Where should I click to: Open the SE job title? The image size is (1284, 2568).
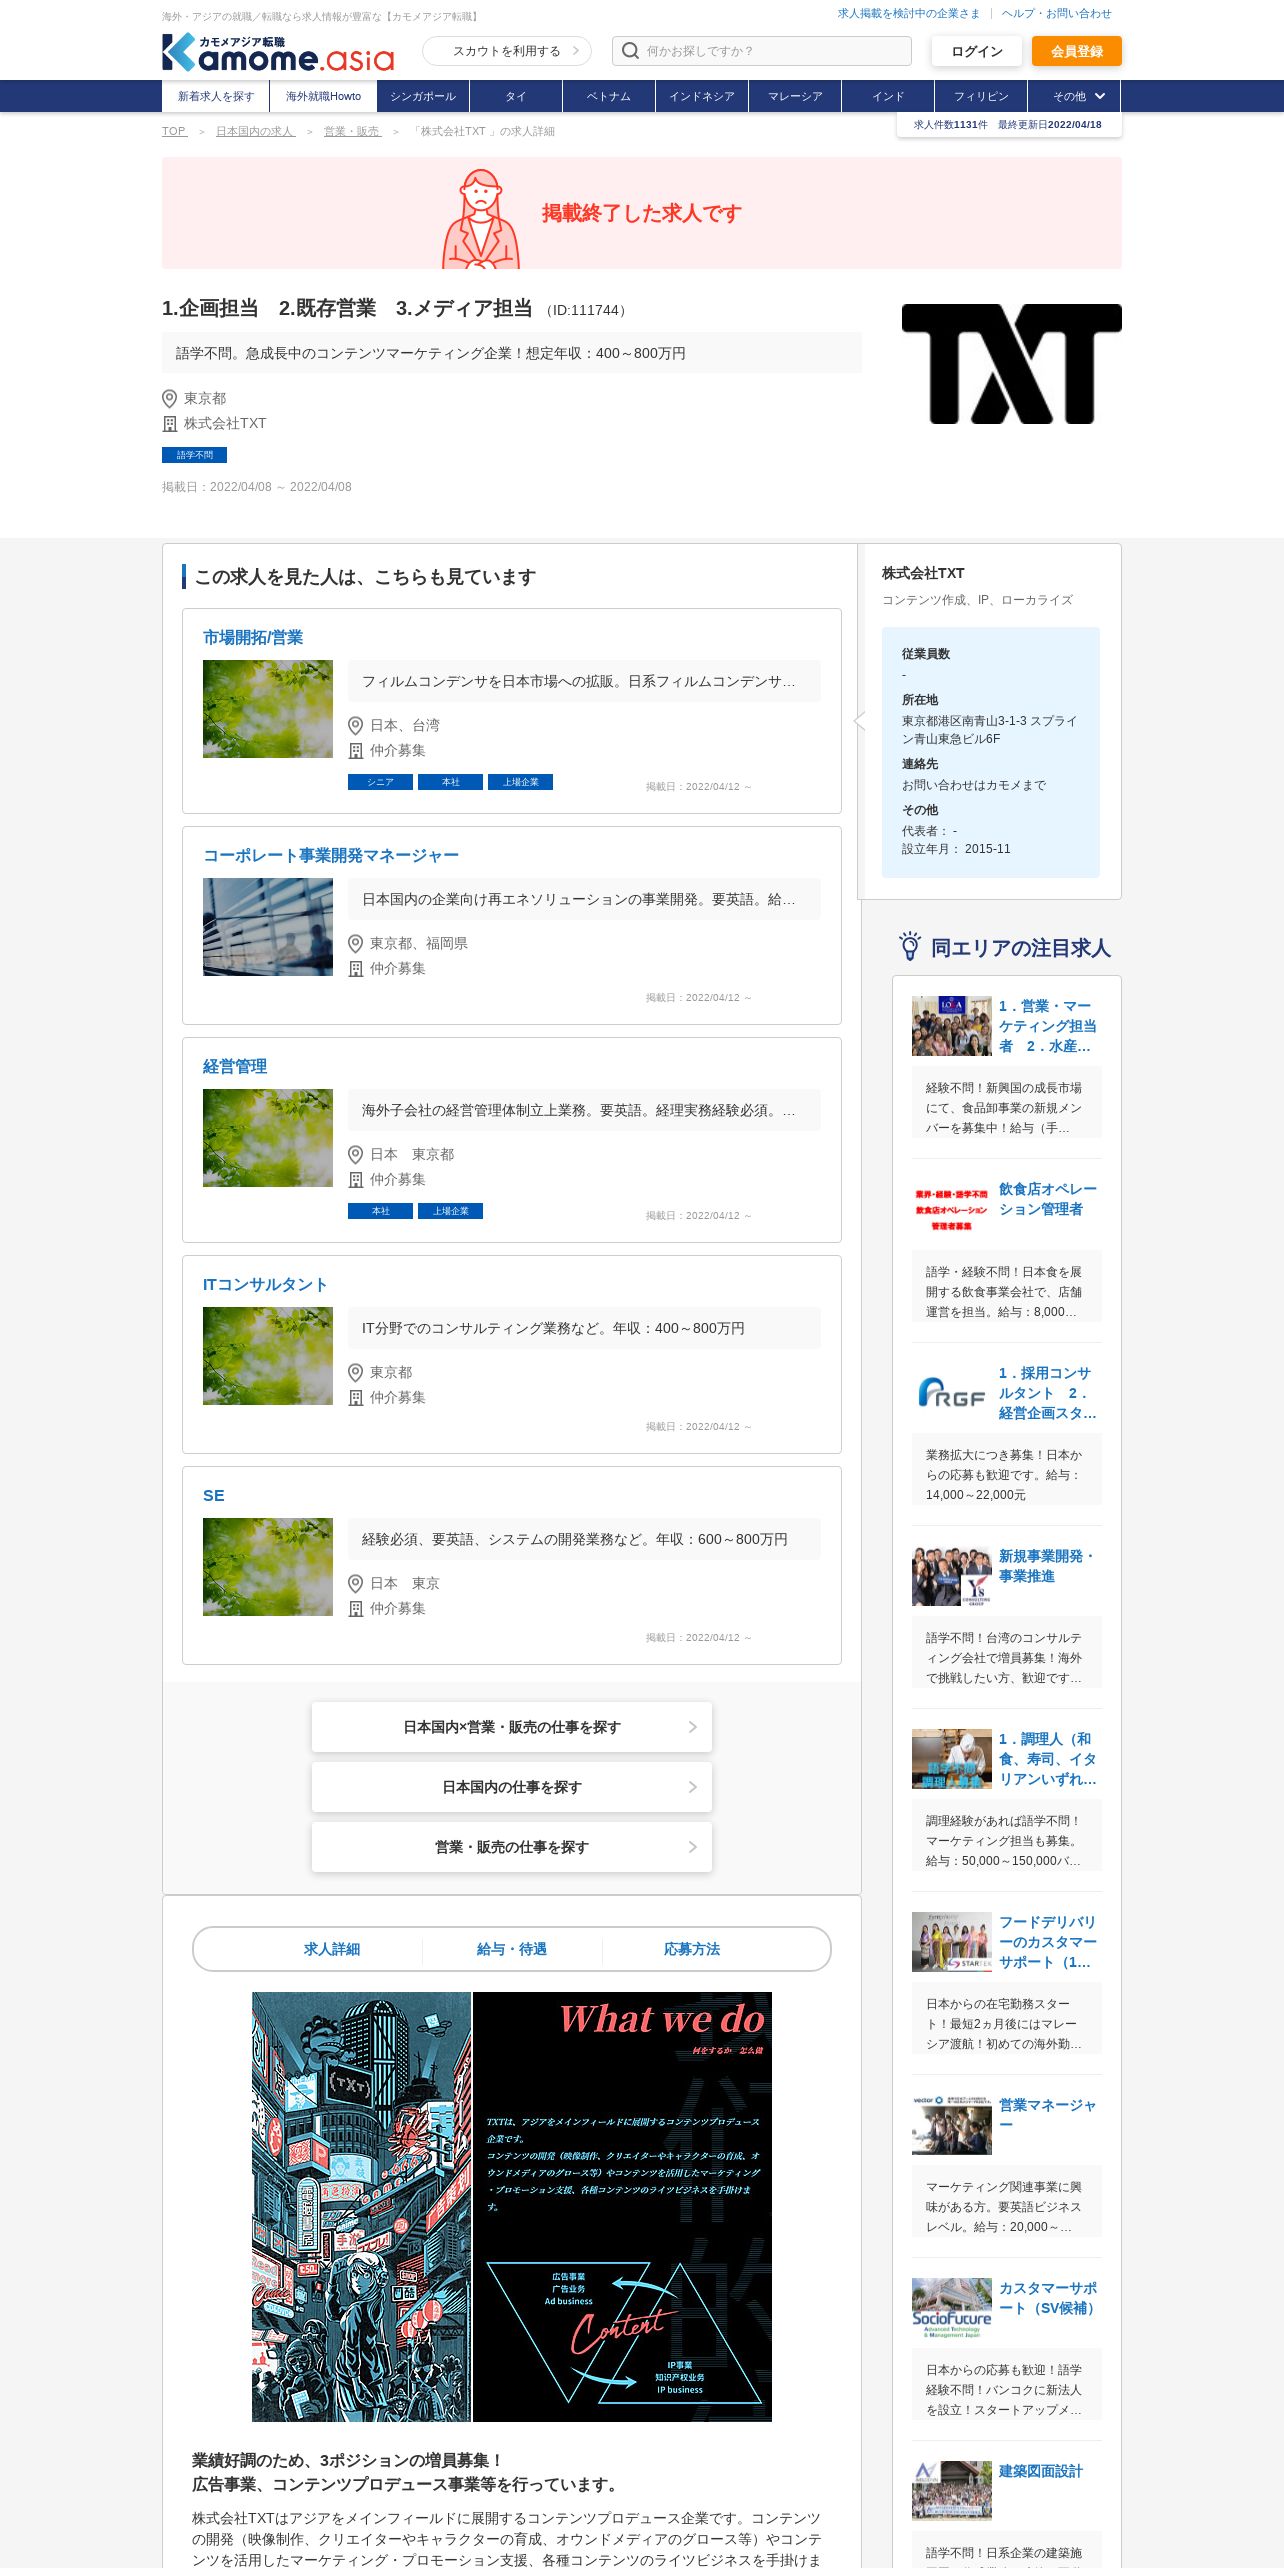[214, 1495]
